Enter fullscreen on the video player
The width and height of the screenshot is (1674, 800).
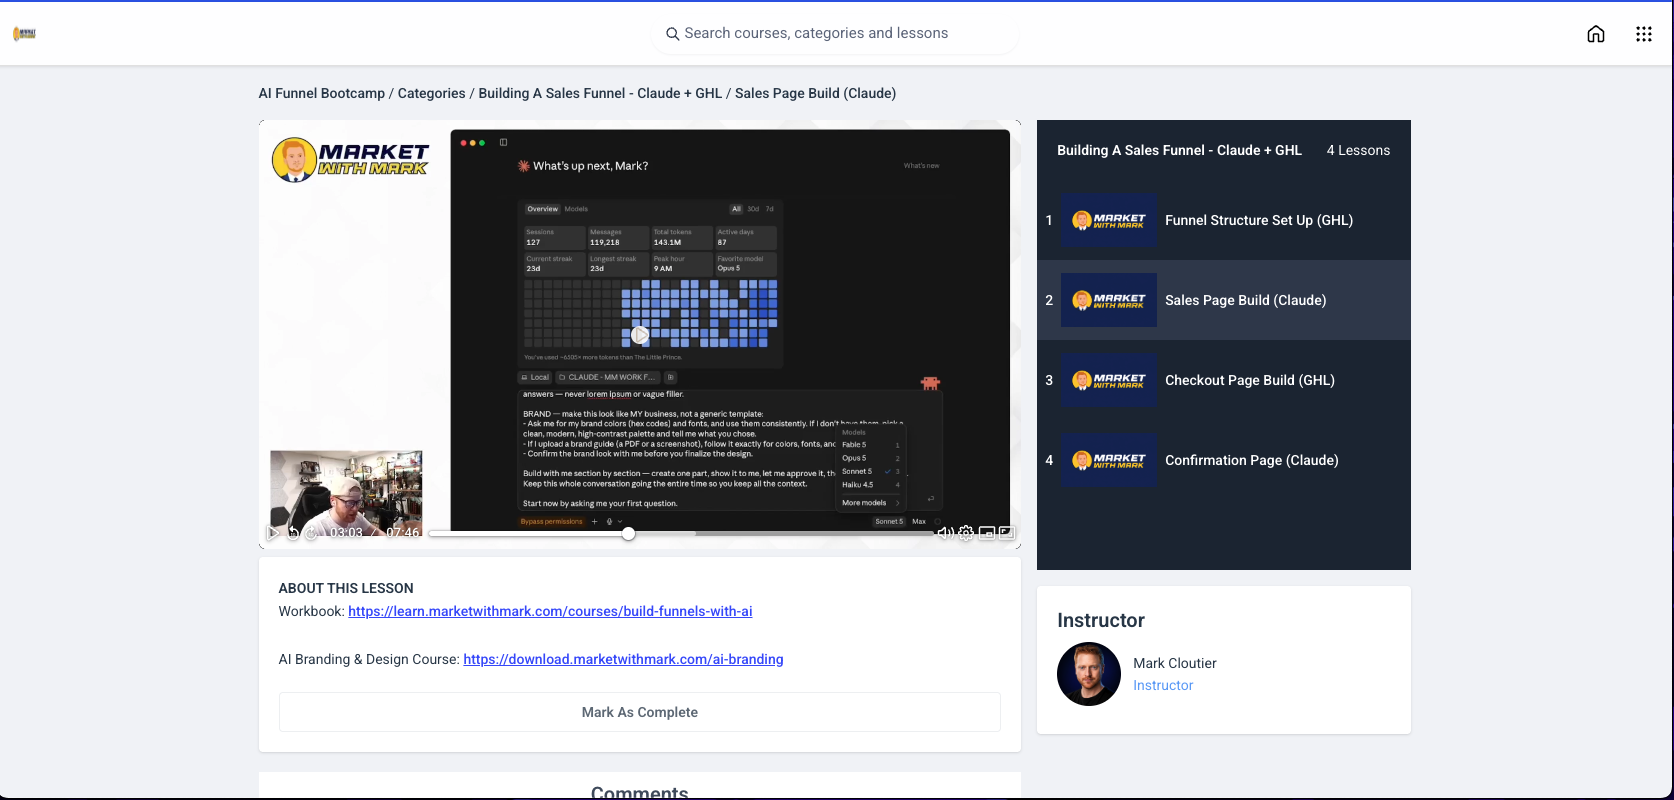(1007, 533)
